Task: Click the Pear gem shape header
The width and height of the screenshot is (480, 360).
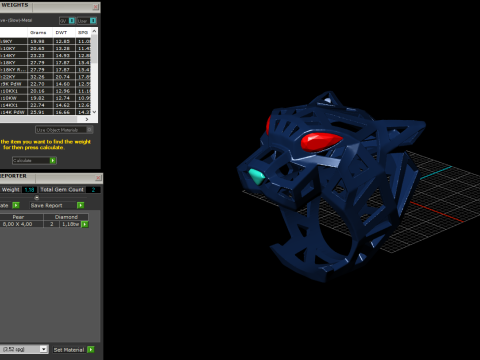Action: pos(18,217)
